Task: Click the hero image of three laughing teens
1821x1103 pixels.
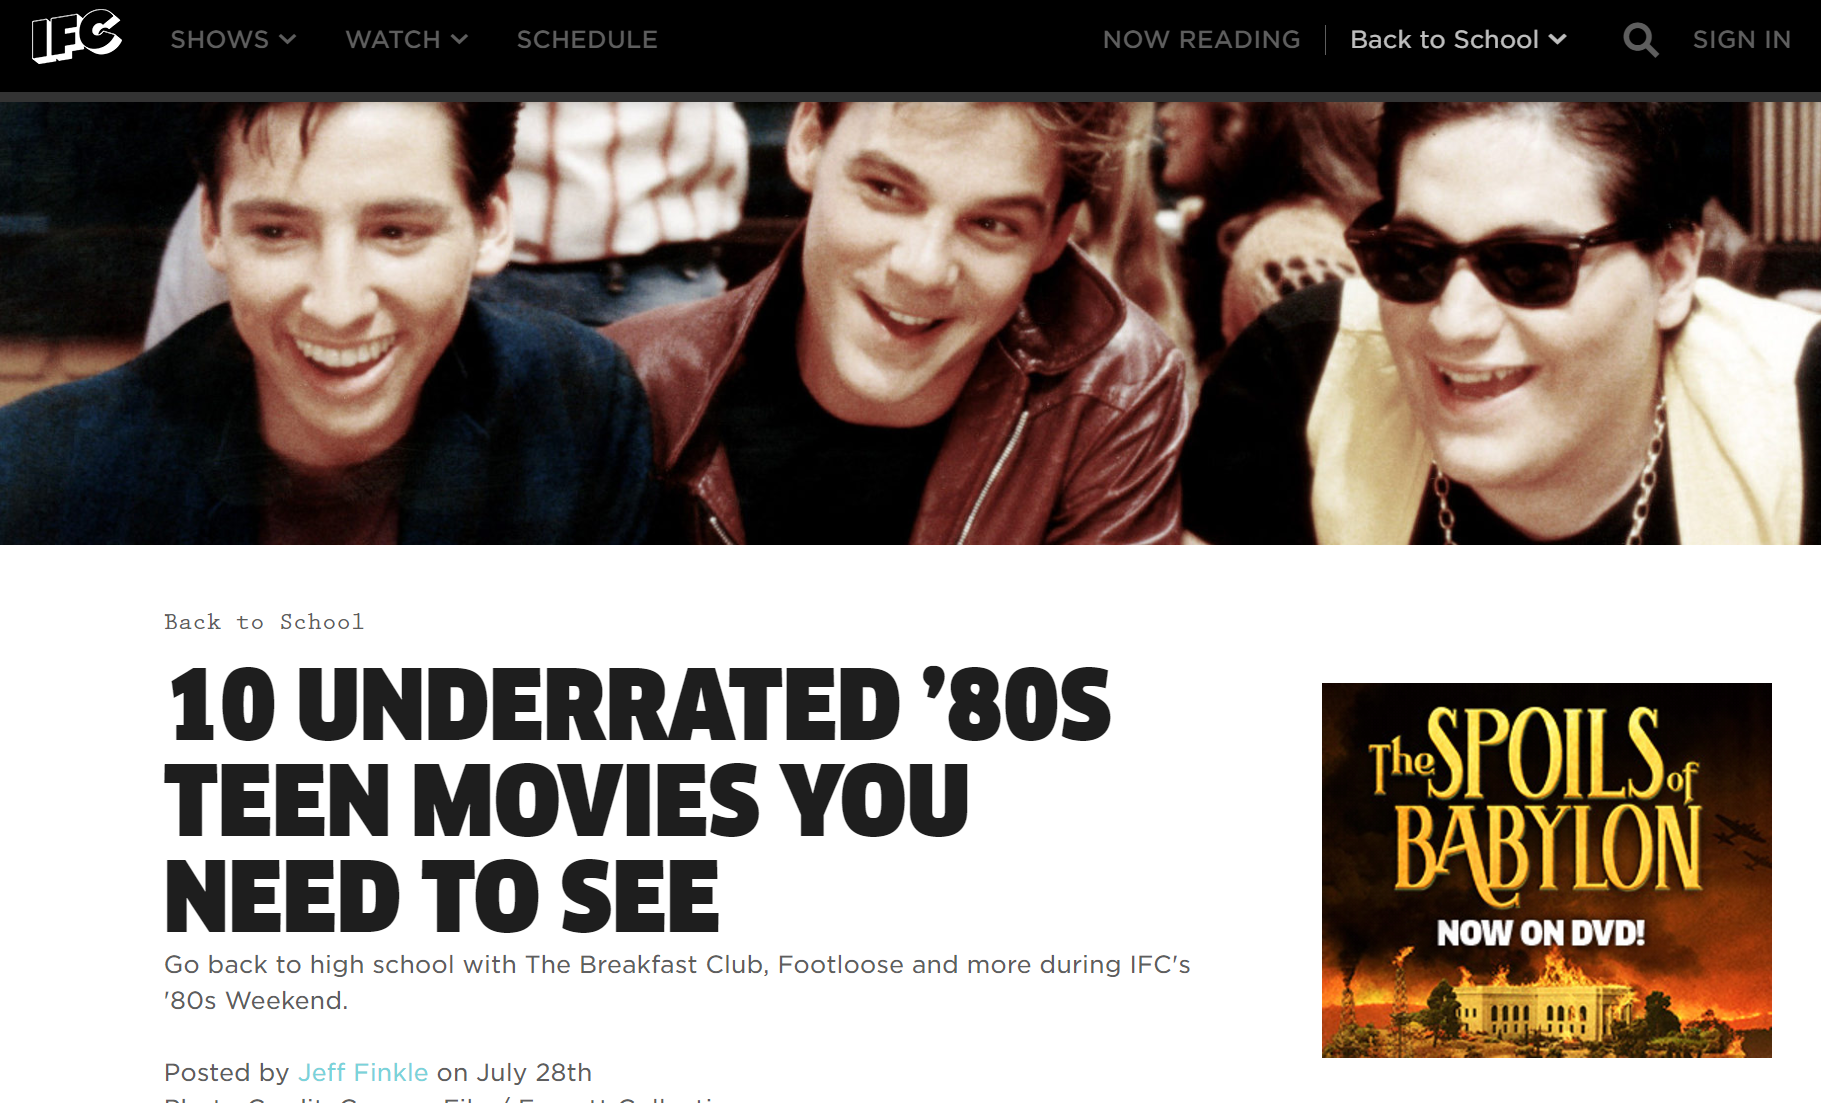Action: pyautogui.click(x=910, y=323)
